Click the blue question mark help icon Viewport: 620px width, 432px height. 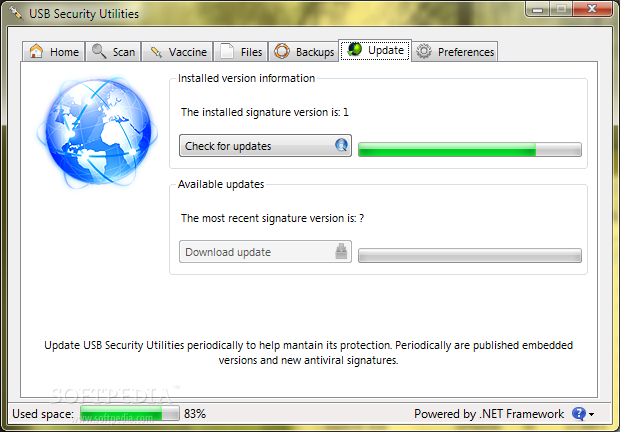point(578,414)
